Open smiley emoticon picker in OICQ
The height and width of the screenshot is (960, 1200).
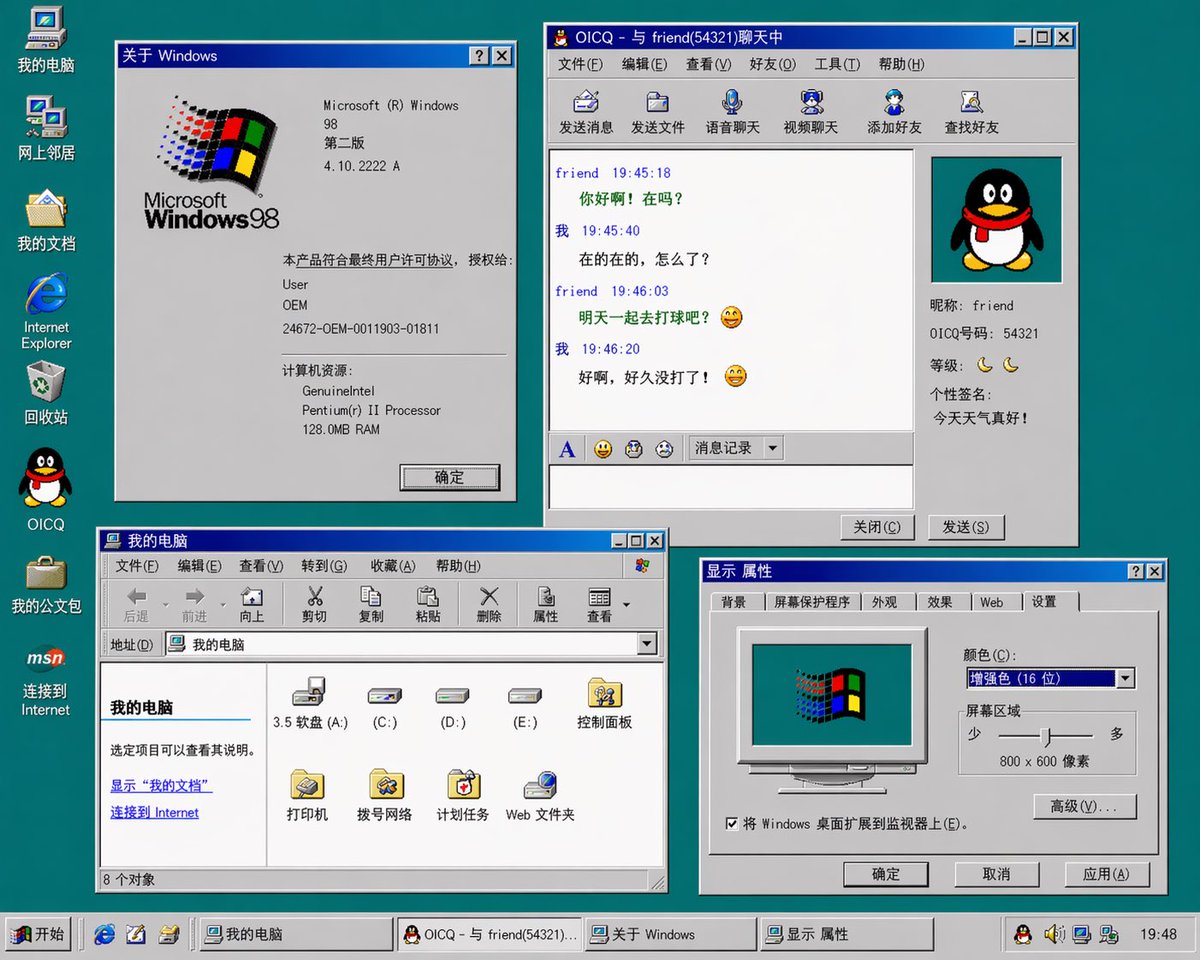point(603,449)
